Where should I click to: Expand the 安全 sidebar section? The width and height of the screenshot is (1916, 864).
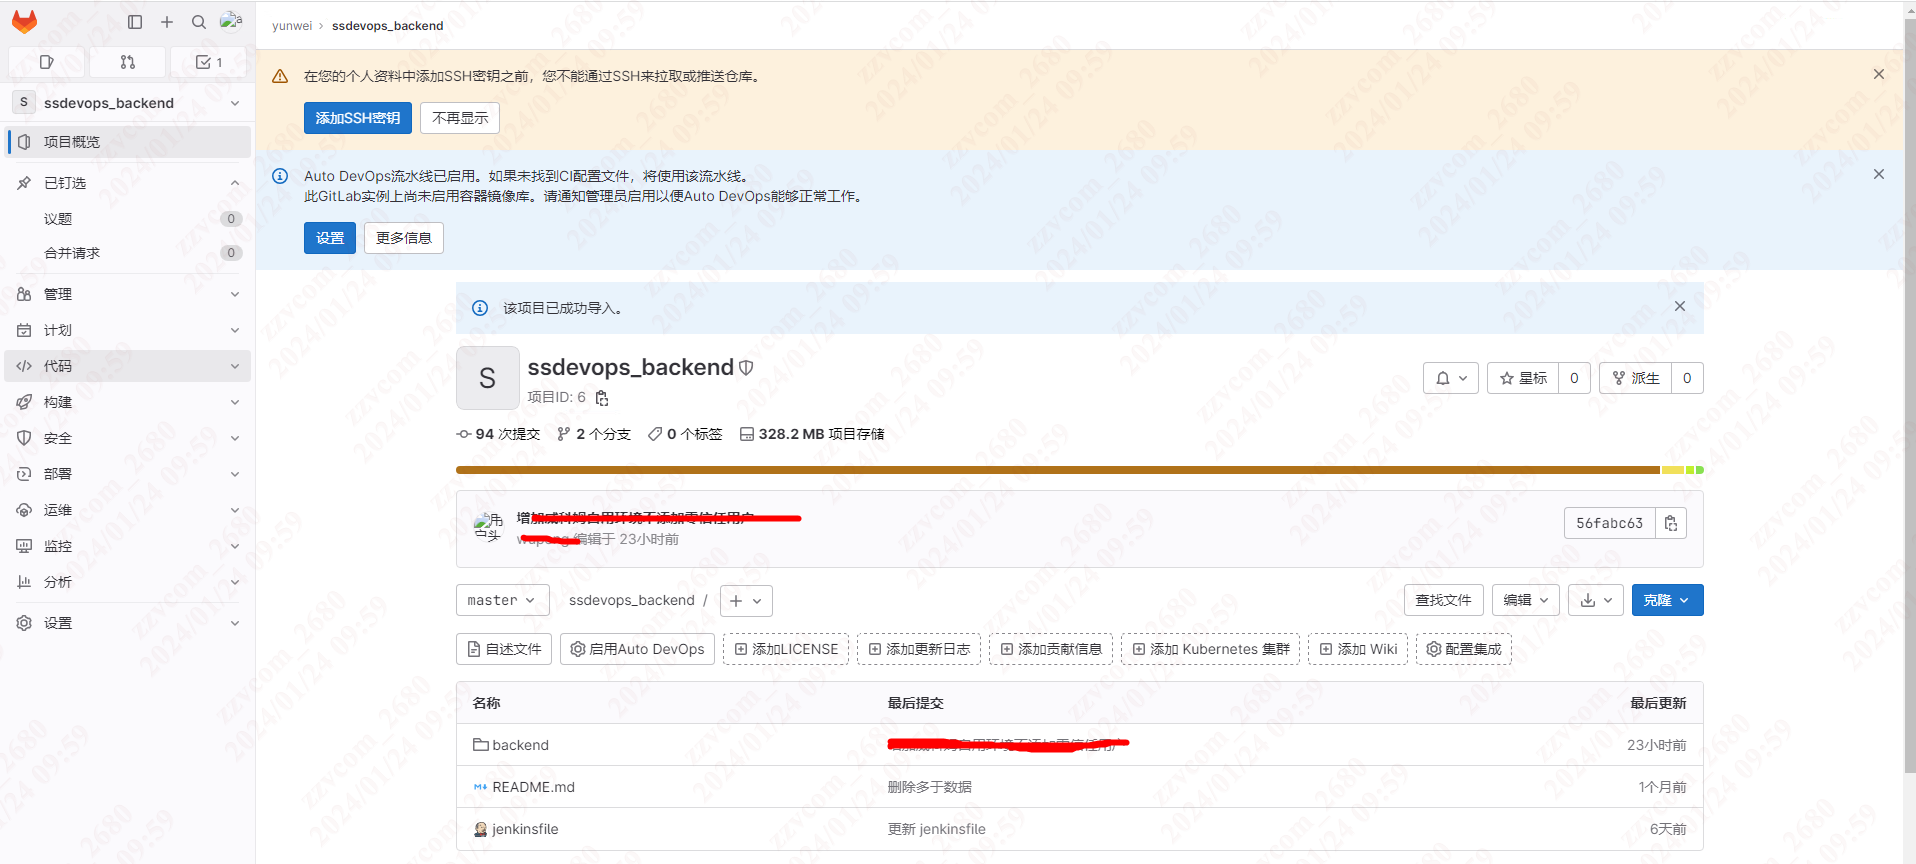128,438
